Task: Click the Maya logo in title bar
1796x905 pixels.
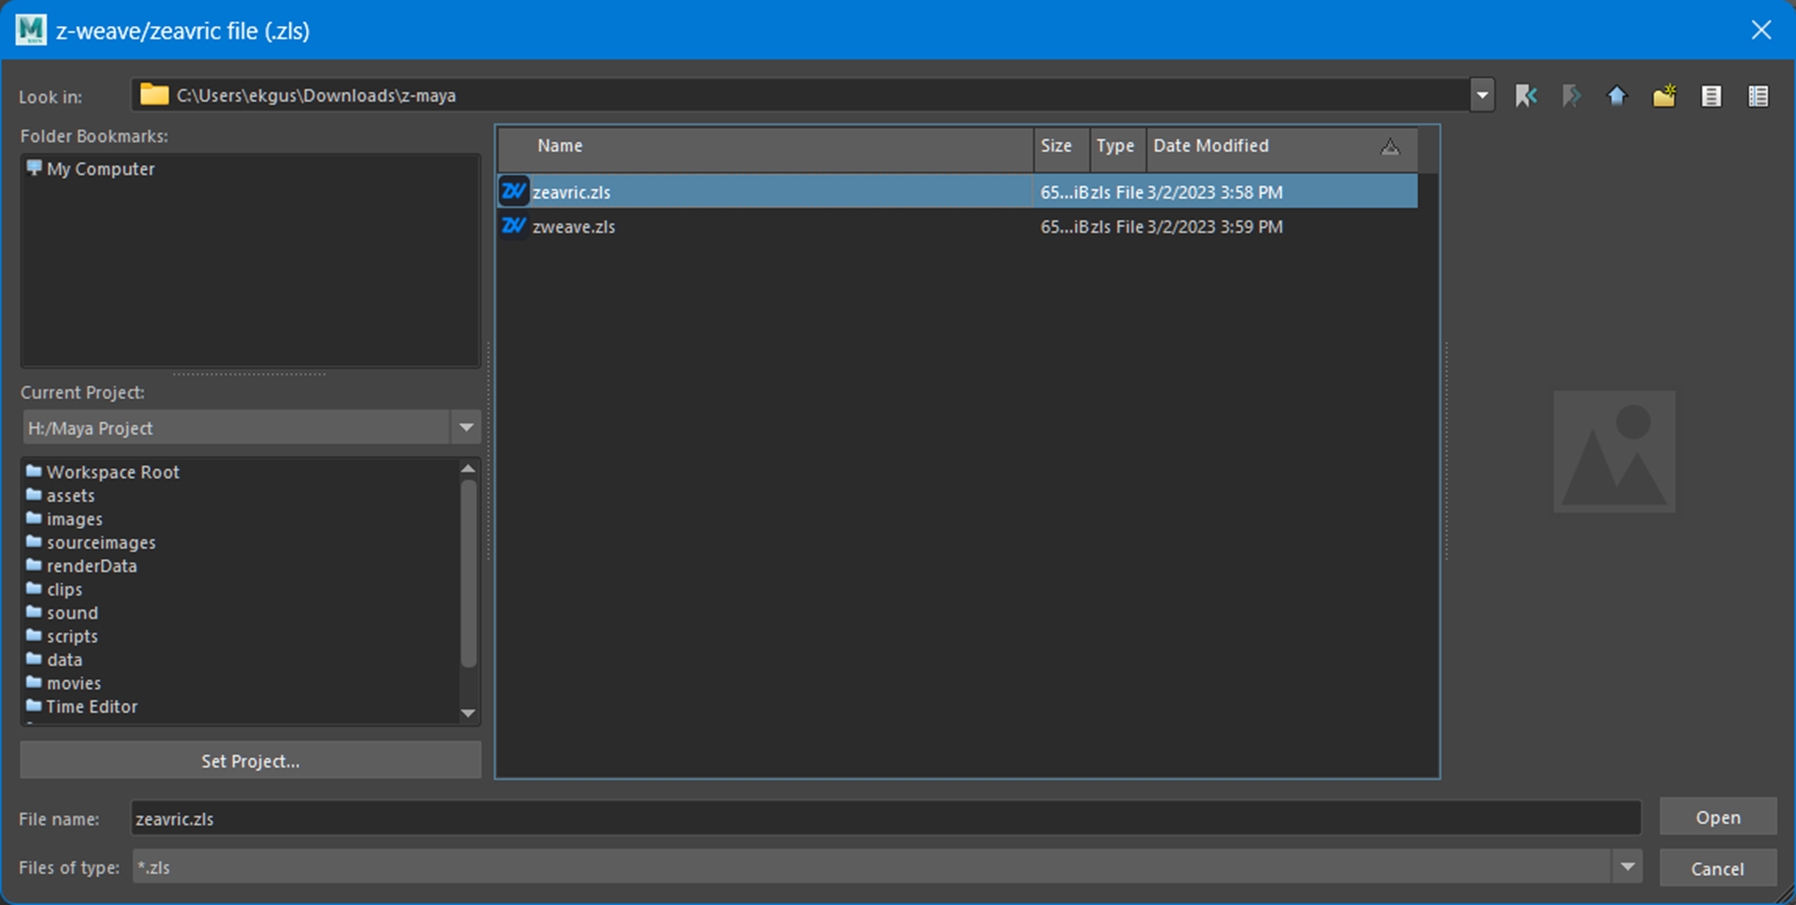Action: [x=30, y=30]
